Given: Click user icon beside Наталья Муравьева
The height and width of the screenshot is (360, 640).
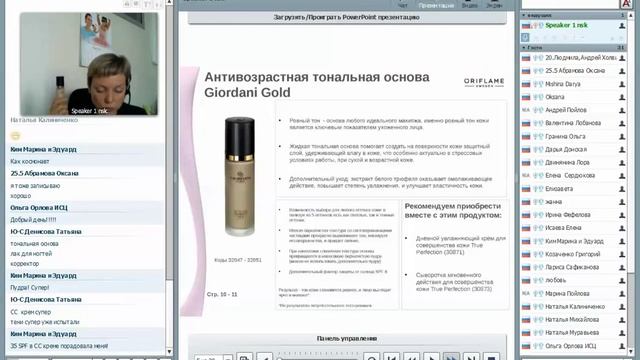Looking at the screenshot, I should pos(622,333).
